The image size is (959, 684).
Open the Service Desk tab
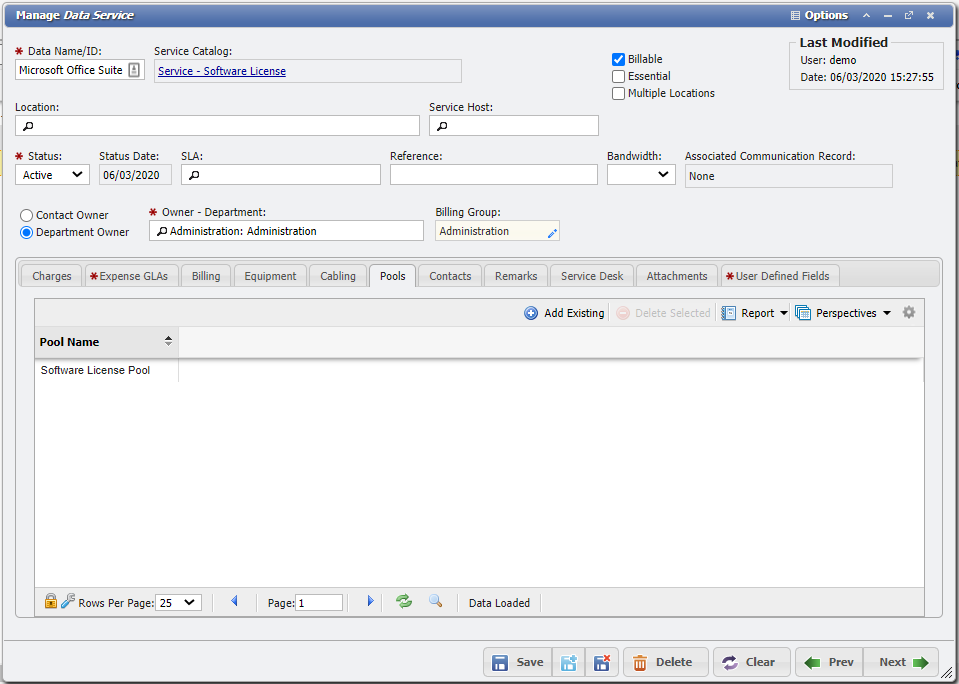(591, 276)
